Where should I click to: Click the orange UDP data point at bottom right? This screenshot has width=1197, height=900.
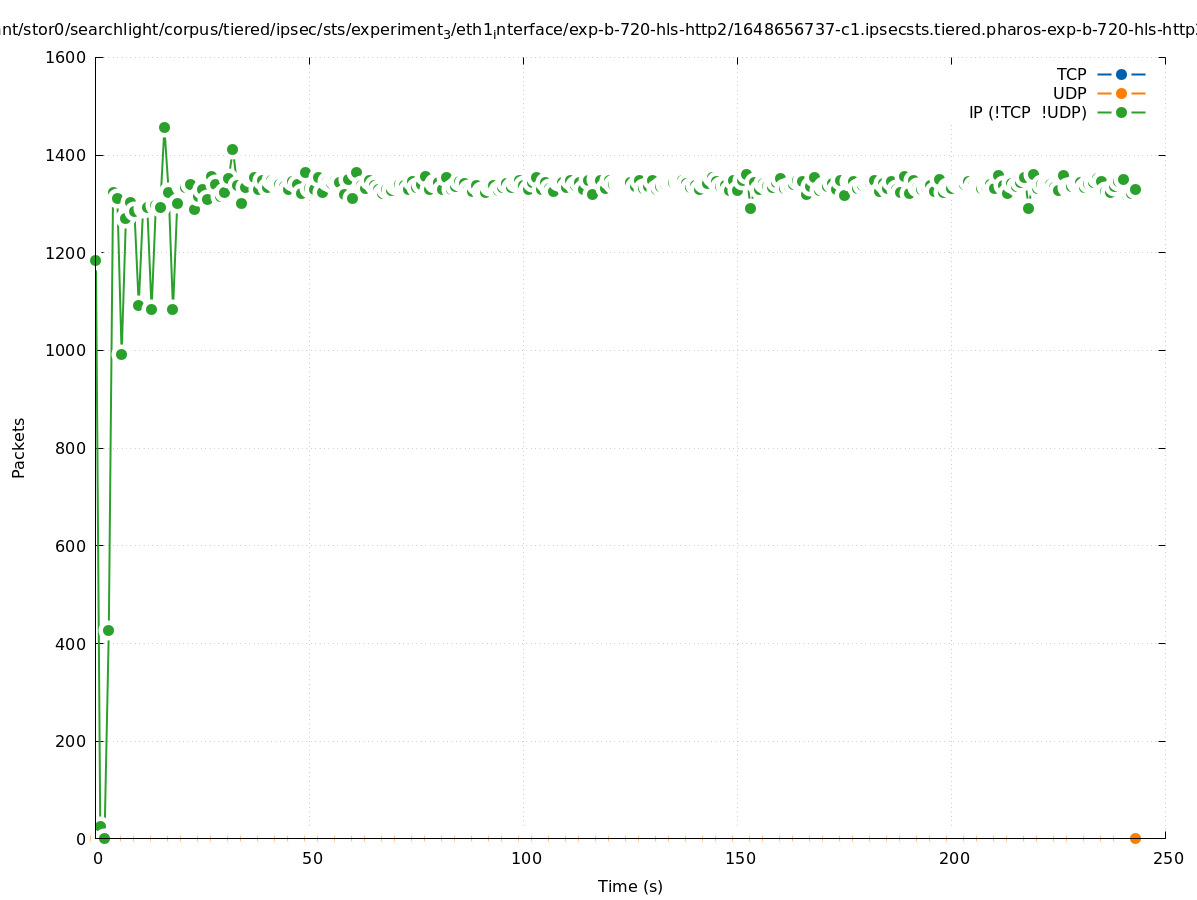pyautogui.click(x=1135, y=838)
